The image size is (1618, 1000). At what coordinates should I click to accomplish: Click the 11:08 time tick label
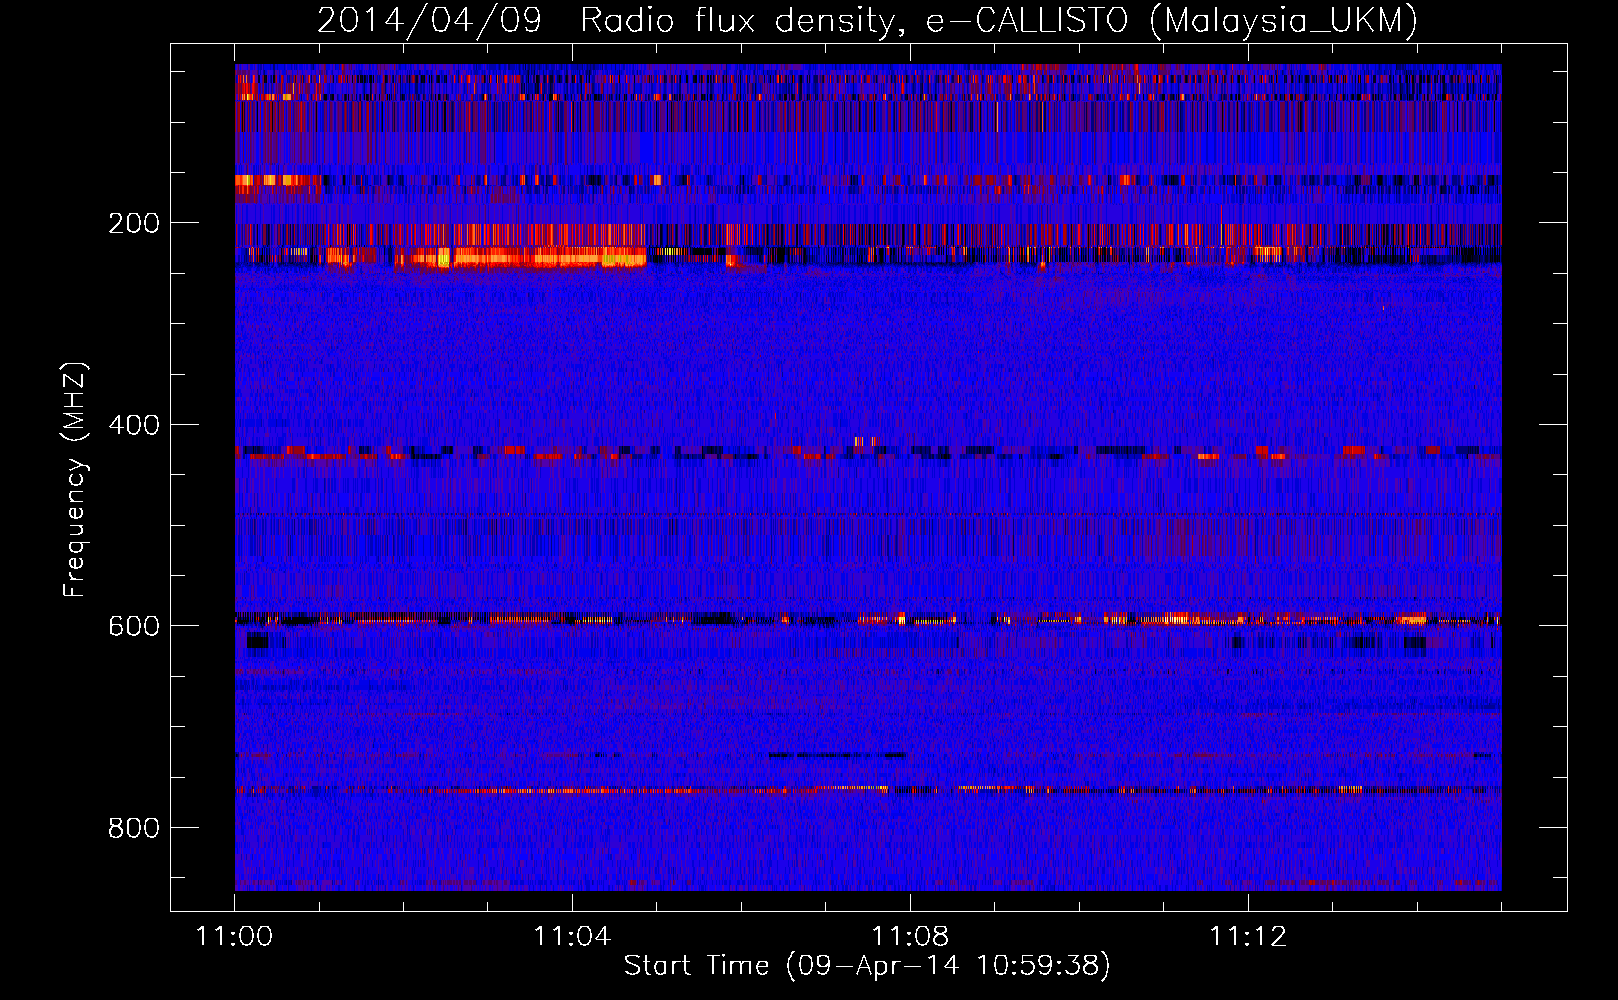[910, 936]
